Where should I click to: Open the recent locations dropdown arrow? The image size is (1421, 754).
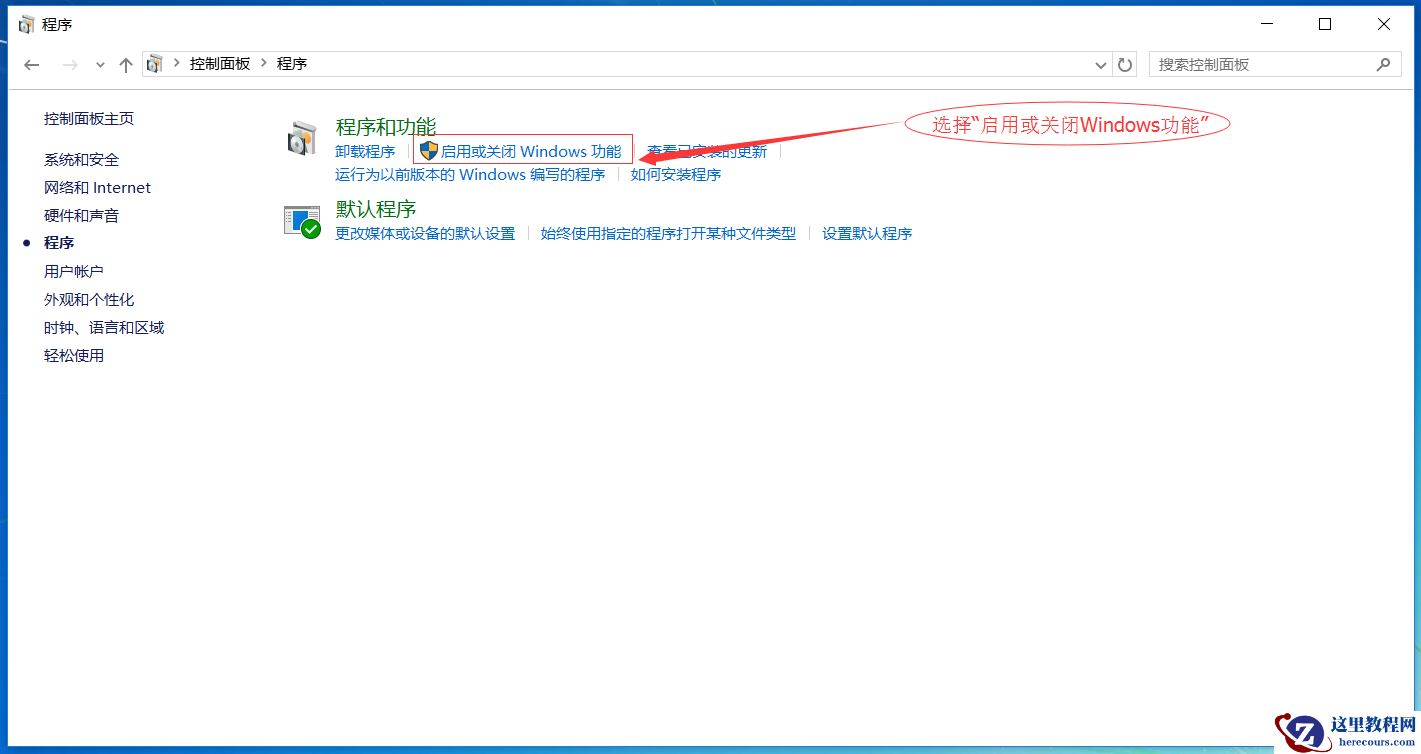click(x=100, y=65)
